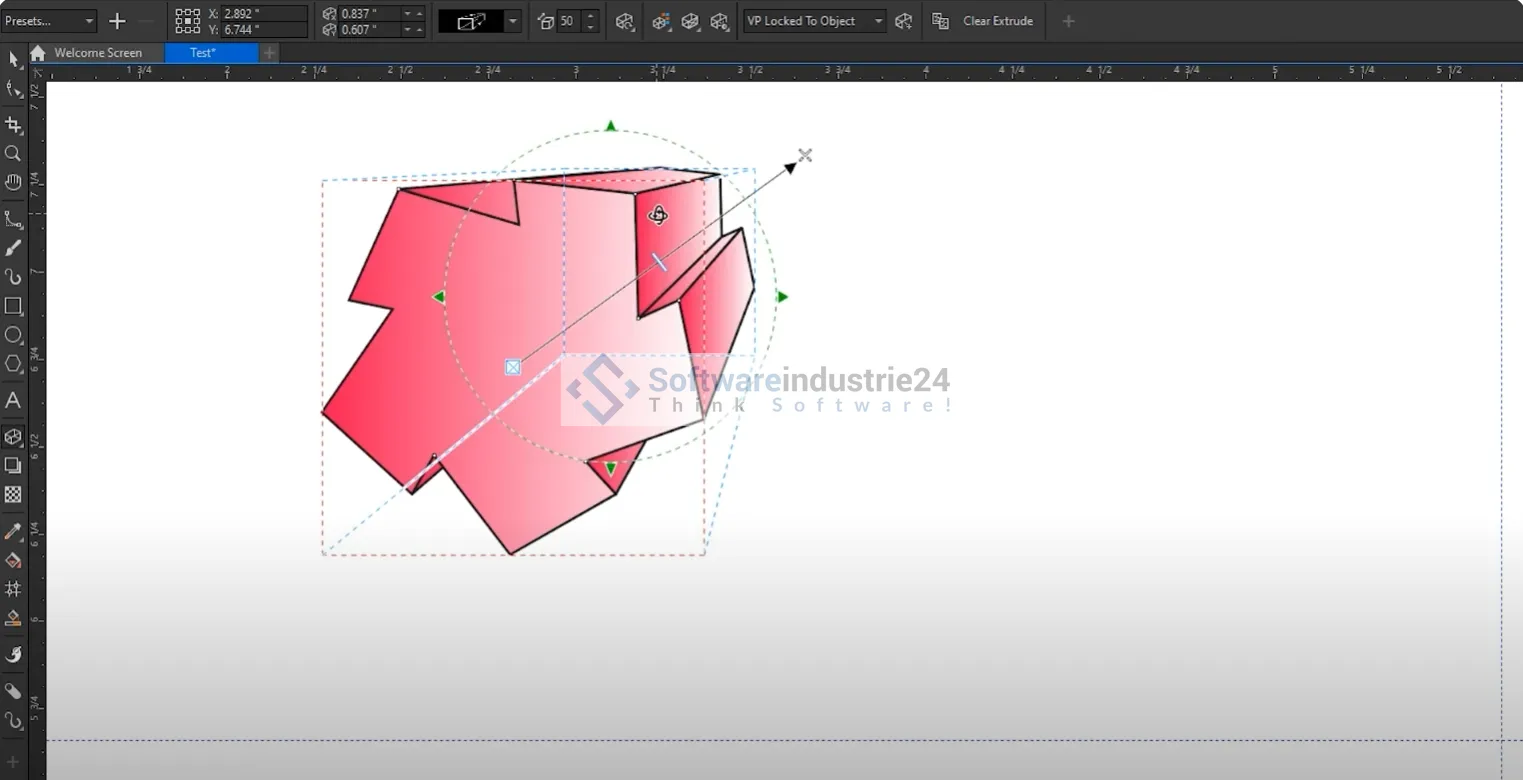The height and width of the screenshot is (780, 1523).
Task: Select the Crop tool
Action: pyautogui.click(x=13, y=125)
